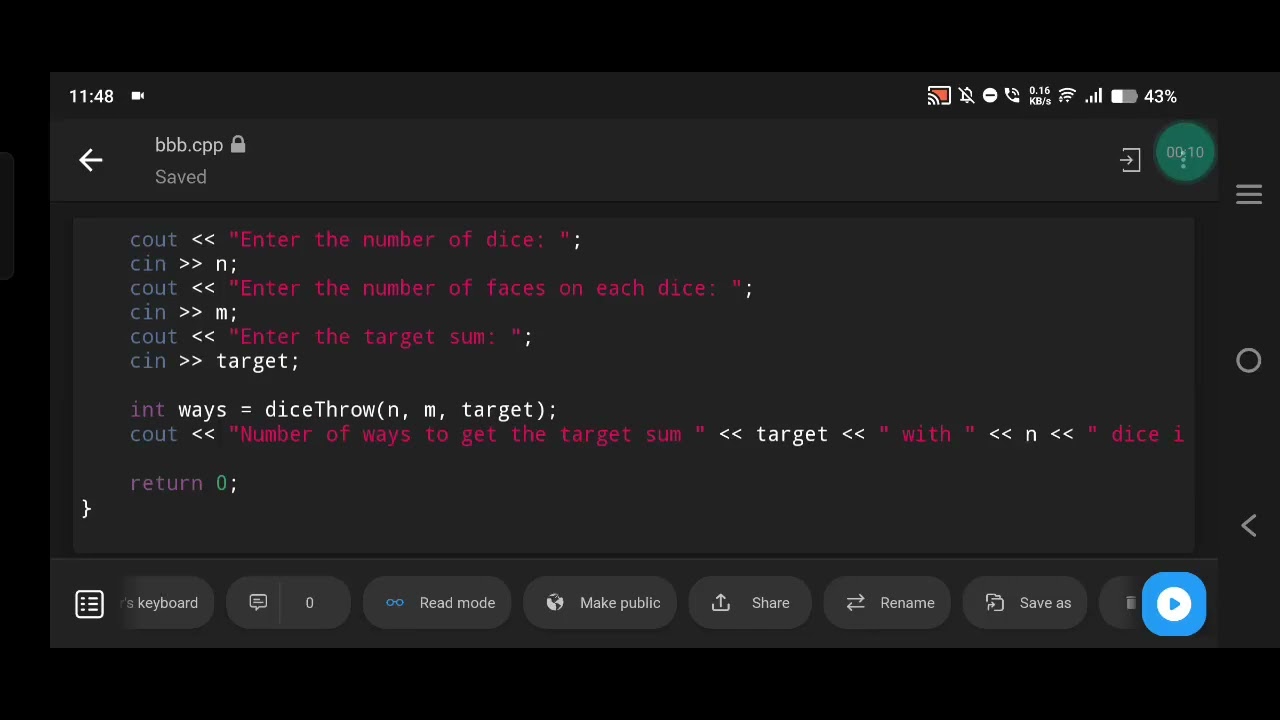Open Android recents hamburger nav icon
Viewport: 1280px width, 720px height.
click(1249, 194)
